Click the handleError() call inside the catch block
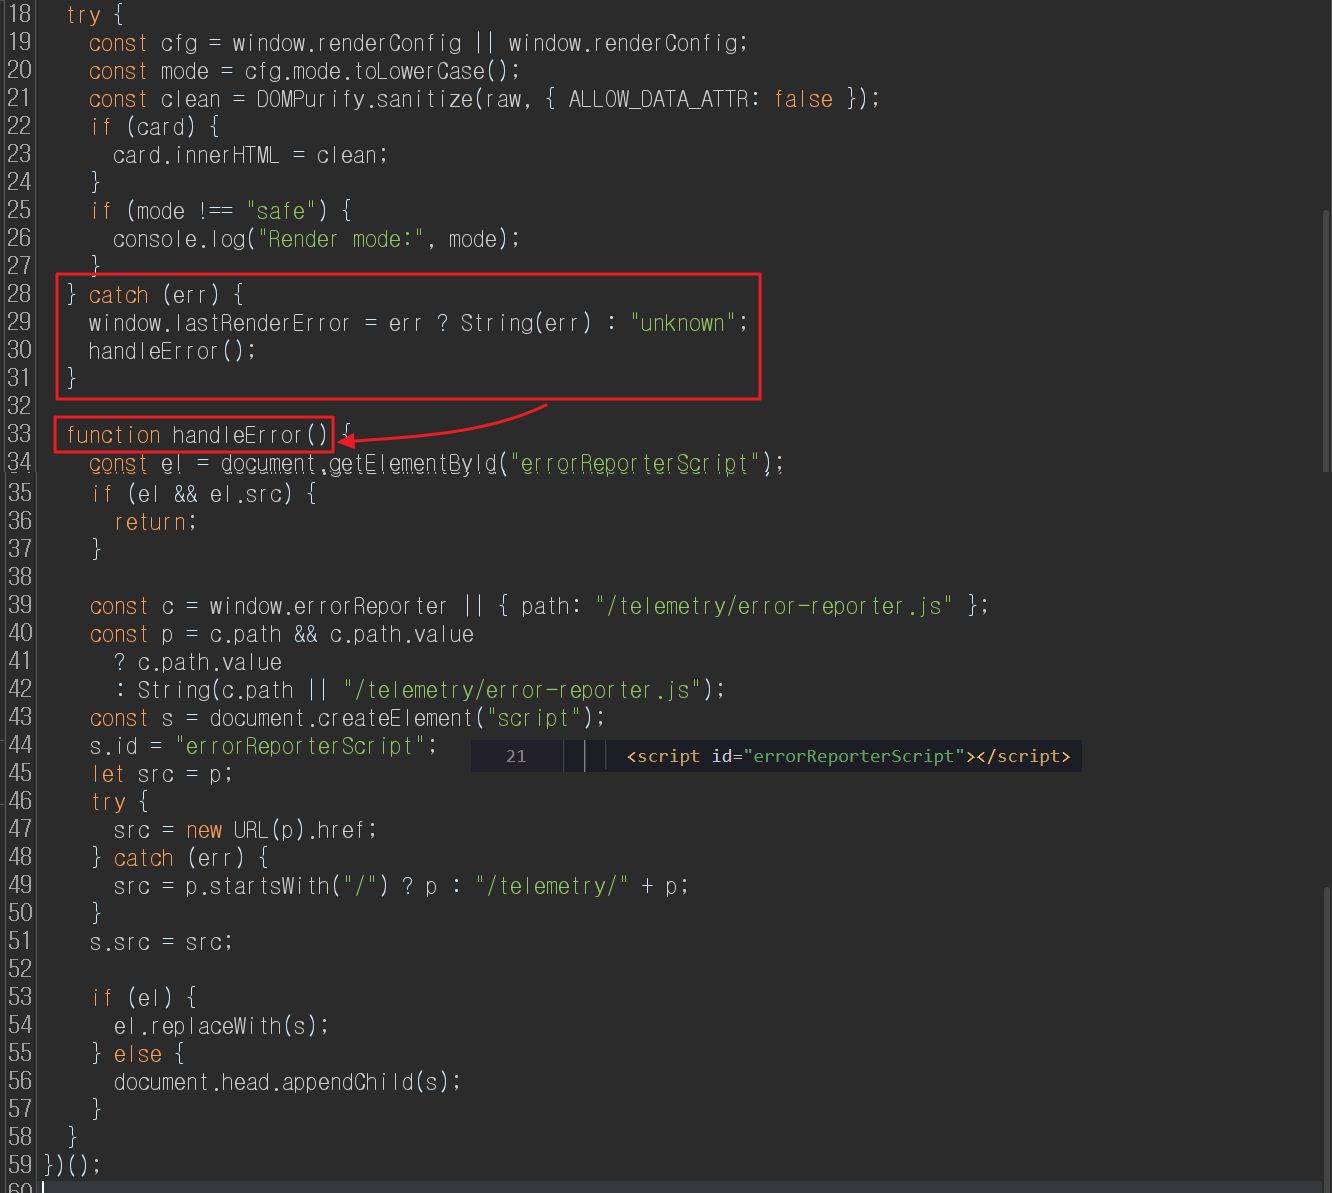This screenshot has width=1332, height=1193. pos(171,351)
